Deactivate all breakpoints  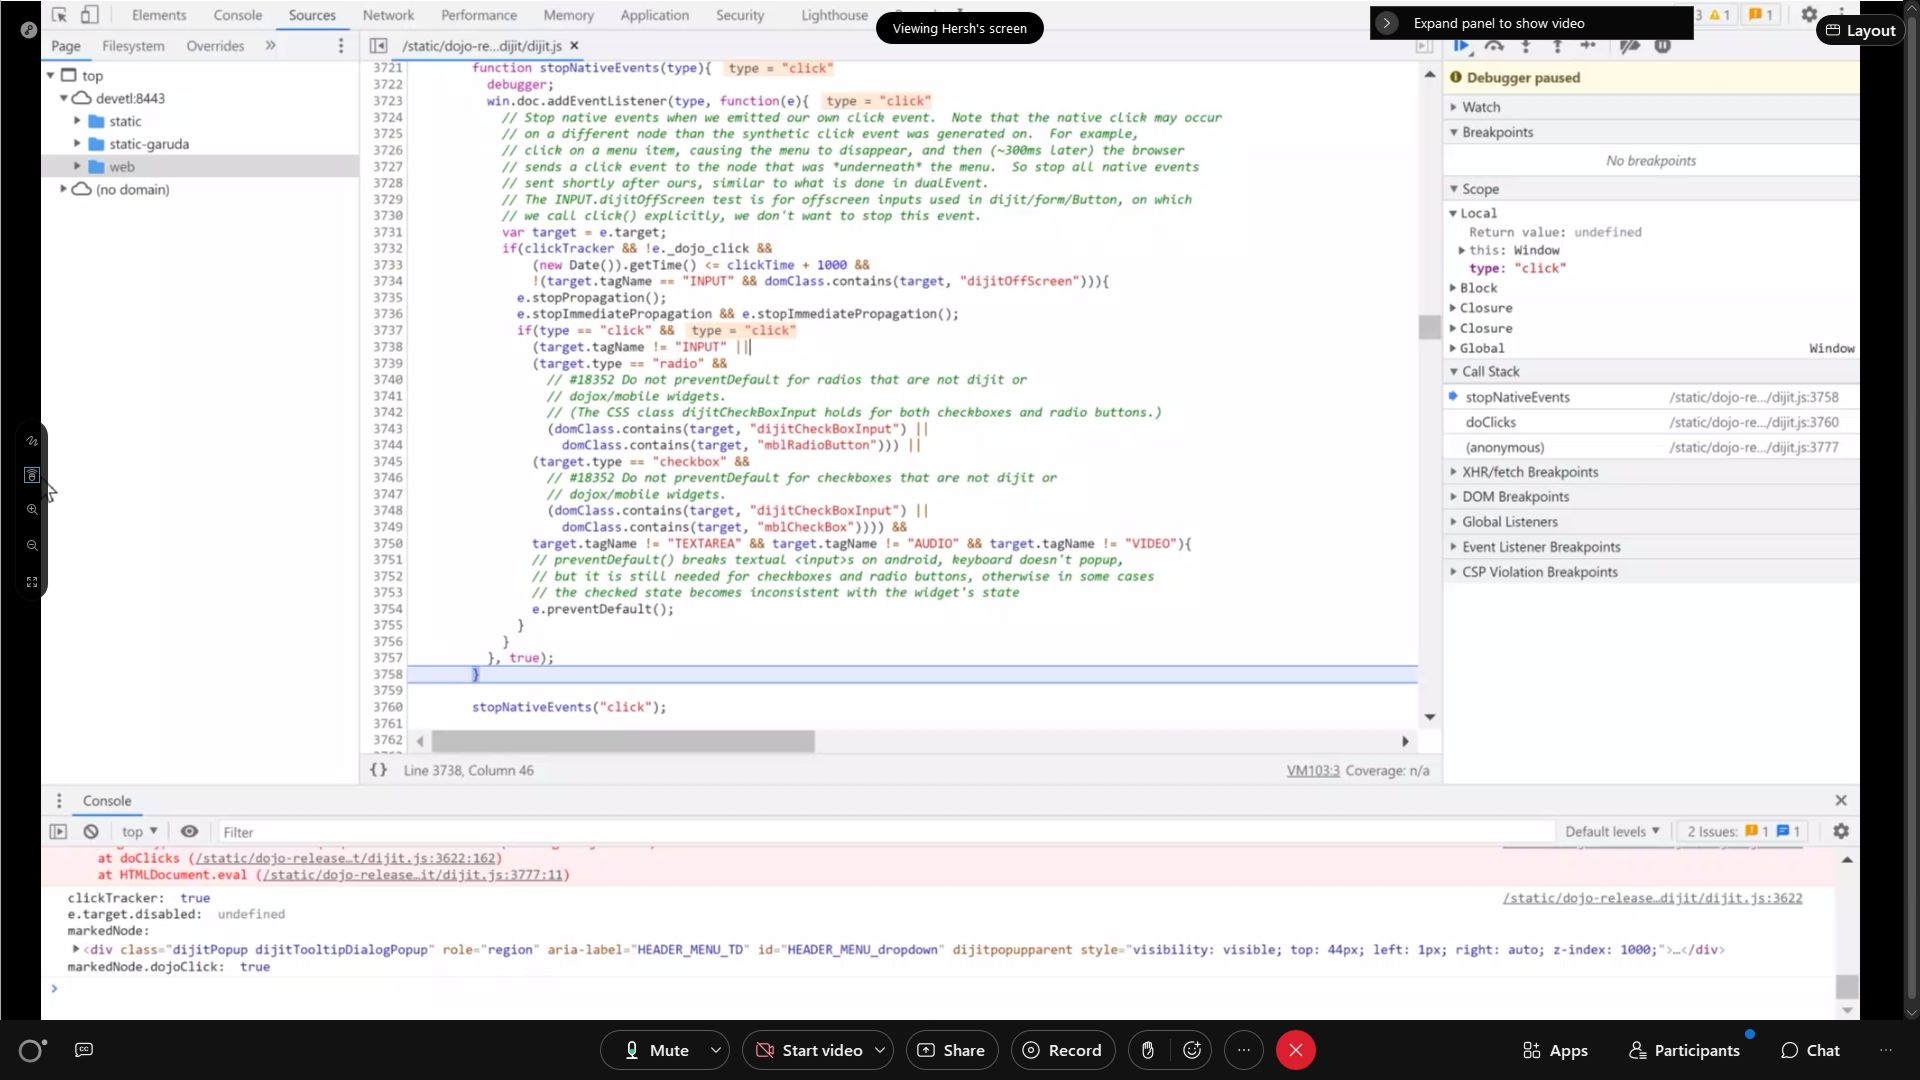point(1630,46)
